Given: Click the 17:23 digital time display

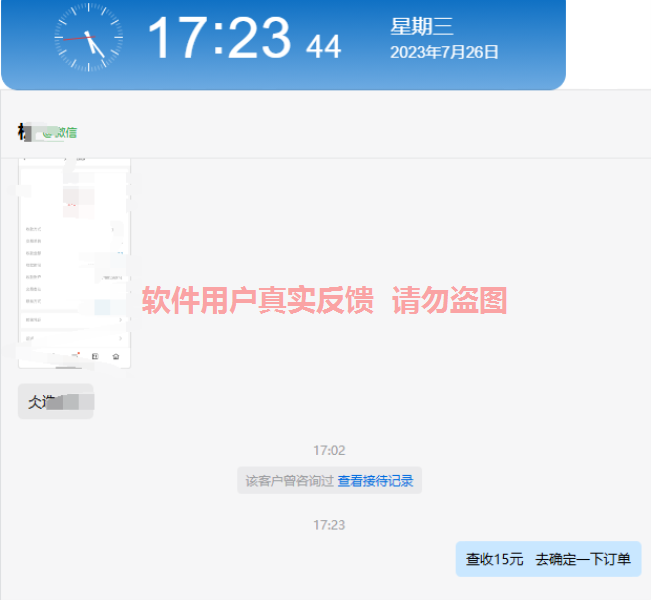Looking at the screenshot, I should pos(219,37).
